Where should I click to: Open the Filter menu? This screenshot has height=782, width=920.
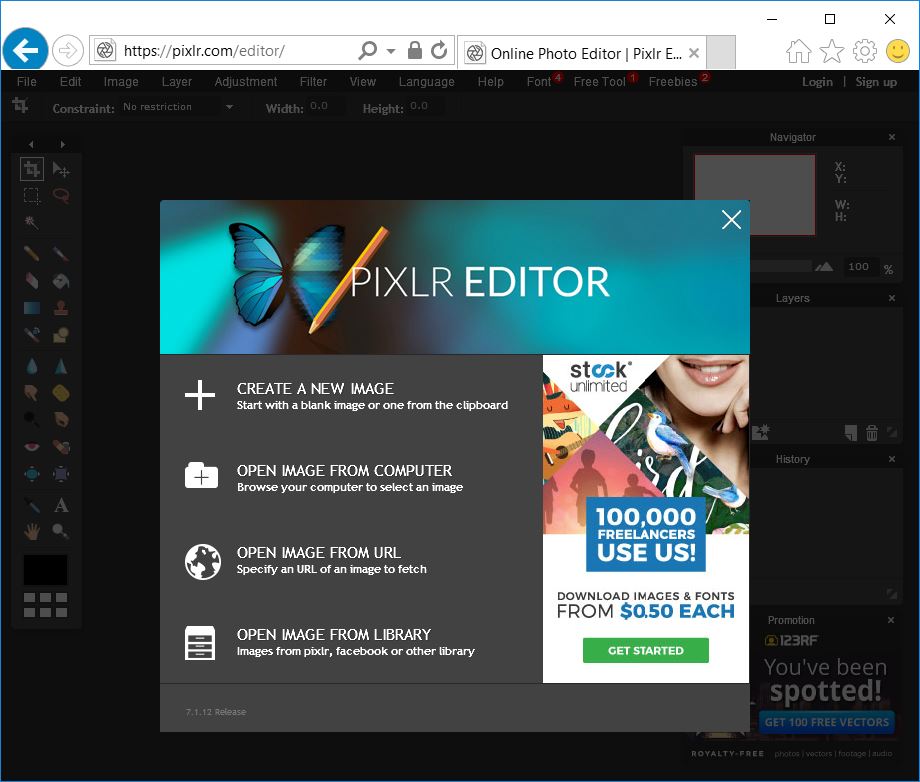click(313, 82)
